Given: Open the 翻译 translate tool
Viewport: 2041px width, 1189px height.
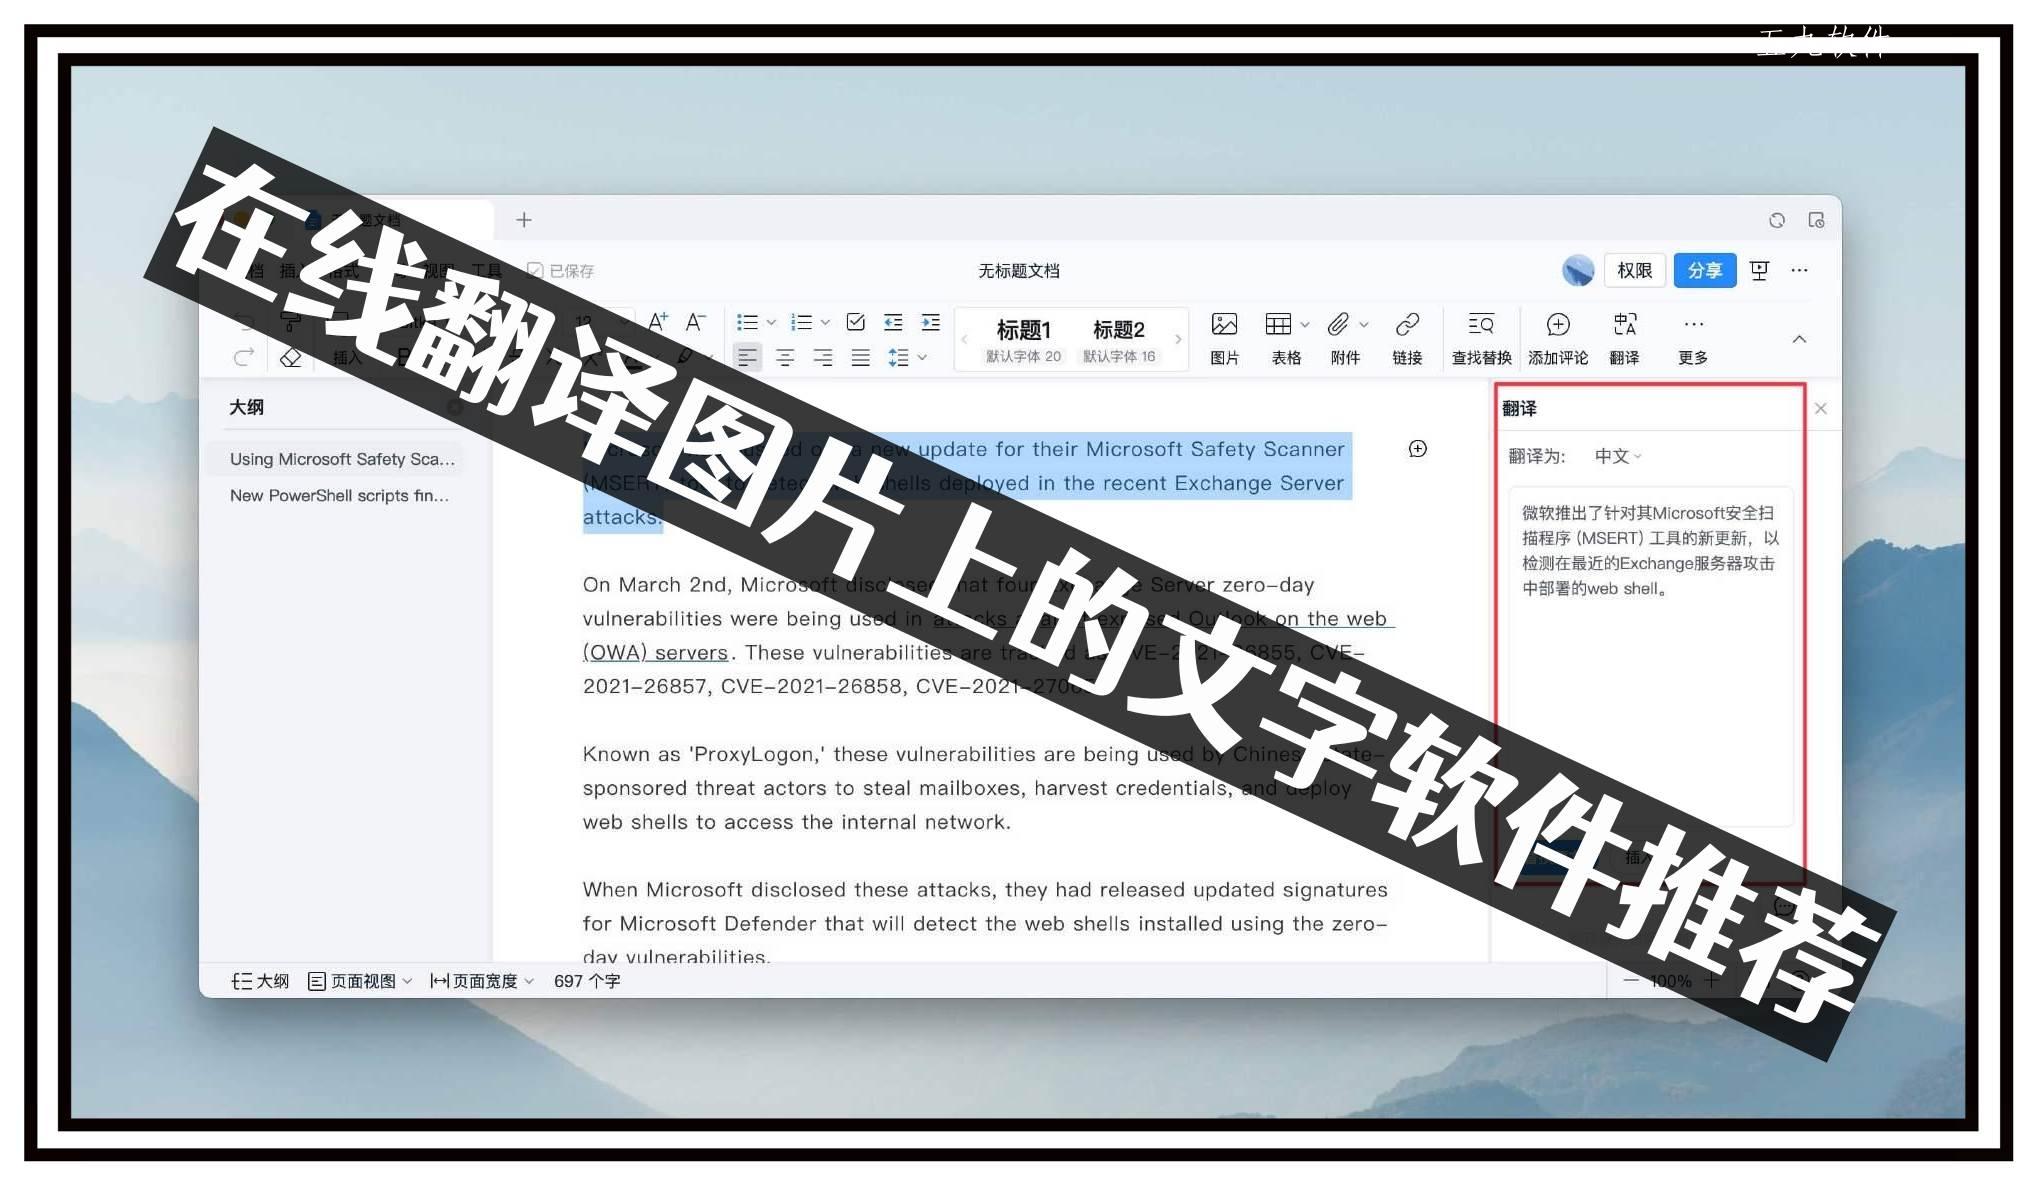Looking at the screenshot, I should pyautogui.click(x=1624, y=338).
